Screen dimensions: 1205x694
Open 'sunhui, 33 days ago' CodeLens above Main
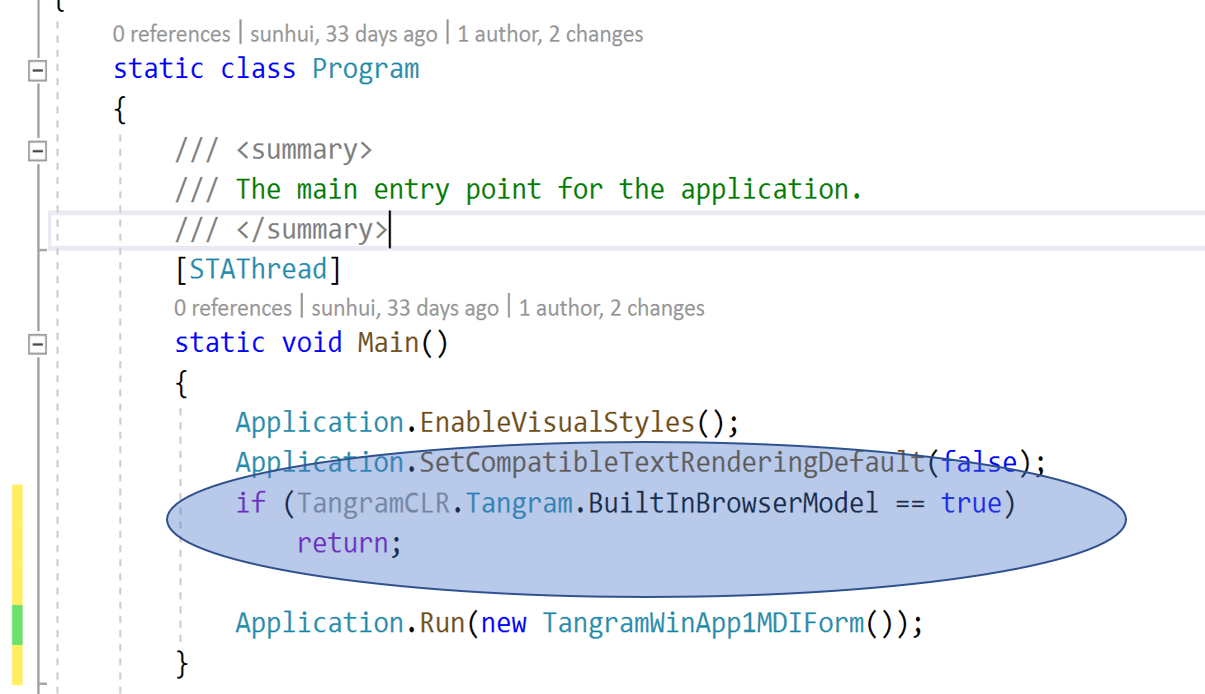tap(404, 308)
